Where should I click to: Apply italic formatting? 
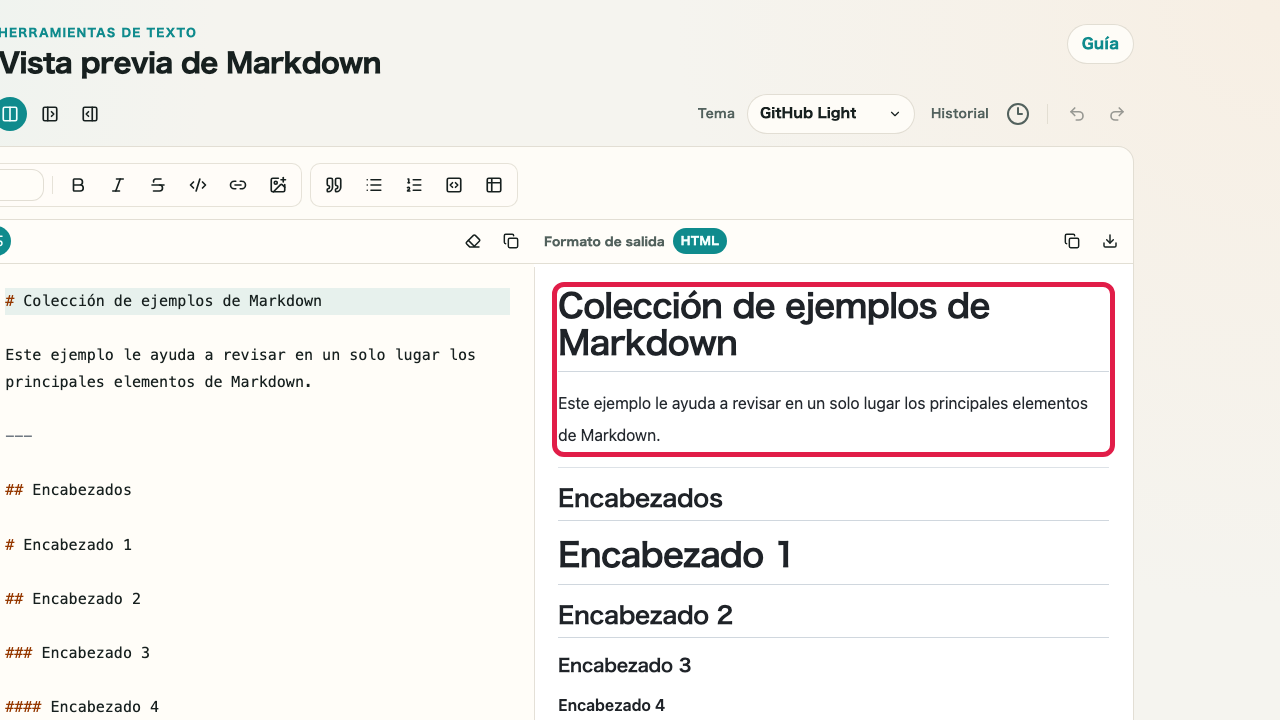coord(118,185)
